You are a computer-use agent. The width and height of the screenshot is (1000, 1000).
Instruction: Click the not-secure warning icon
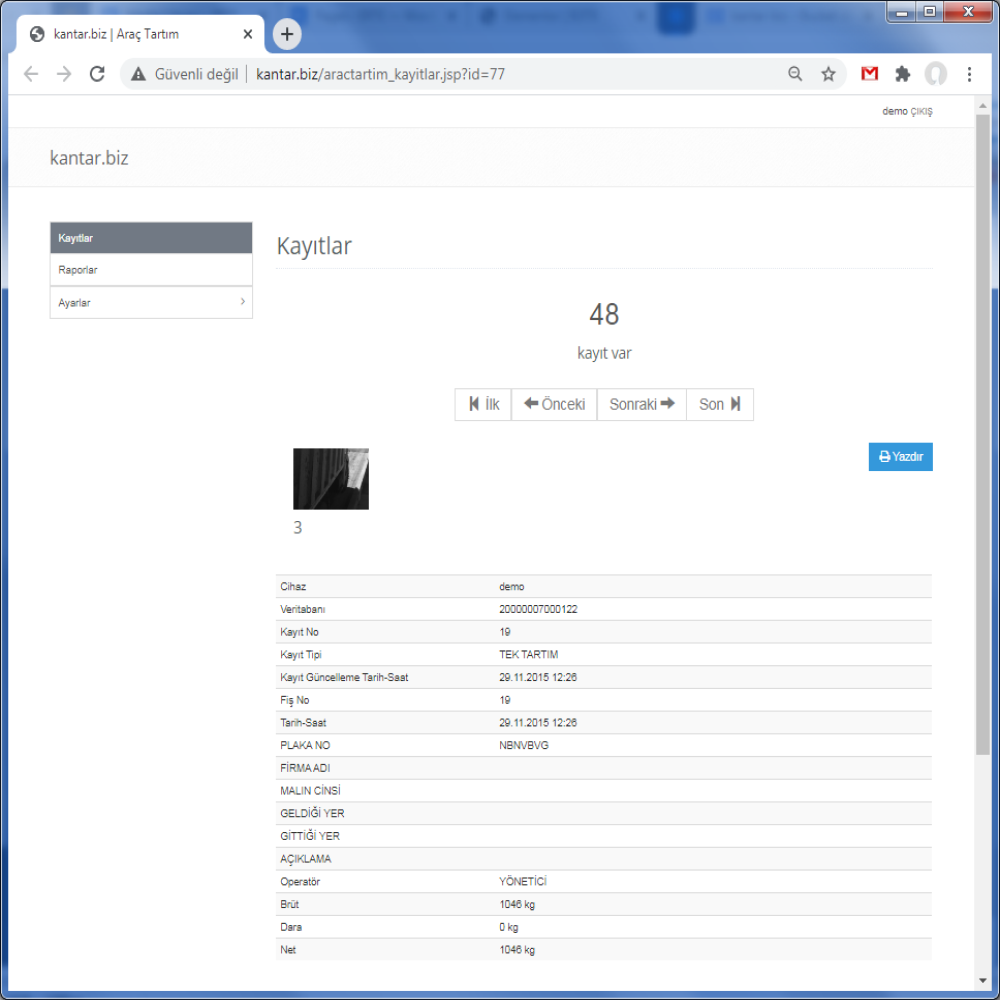point(138,74)
